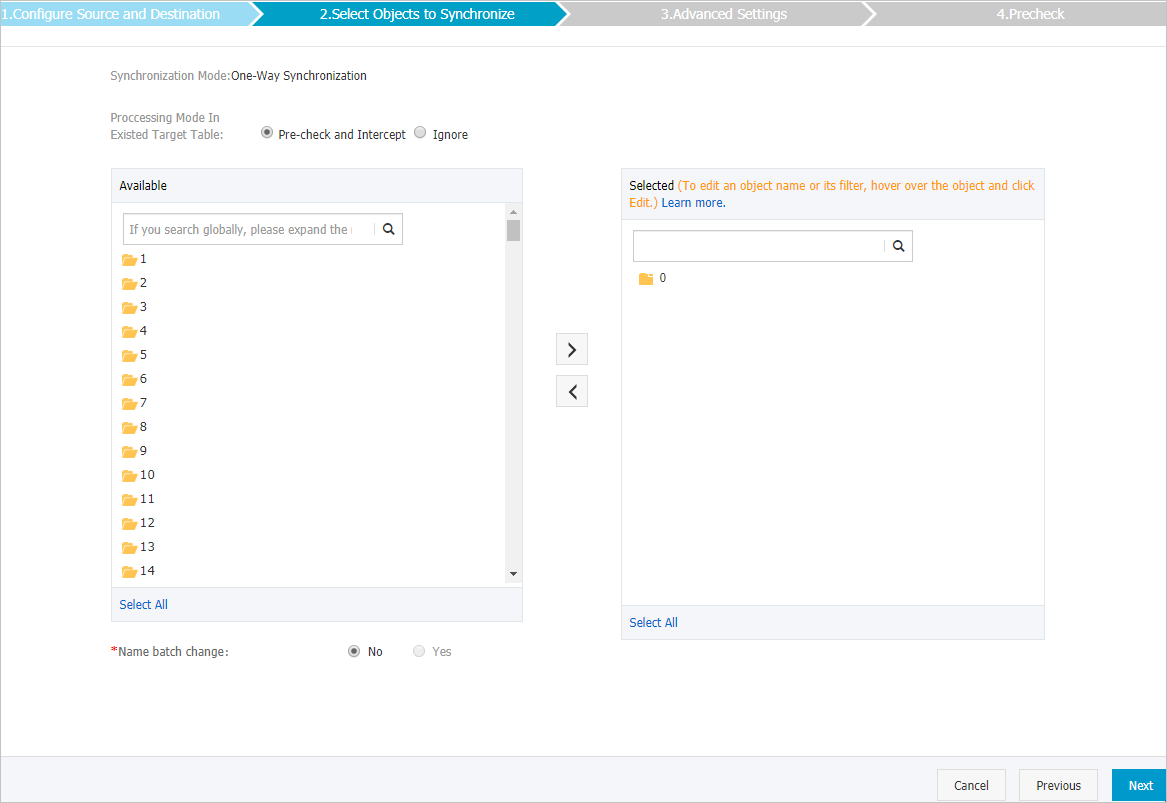Click the folder icon of database 14

[130, 572]
